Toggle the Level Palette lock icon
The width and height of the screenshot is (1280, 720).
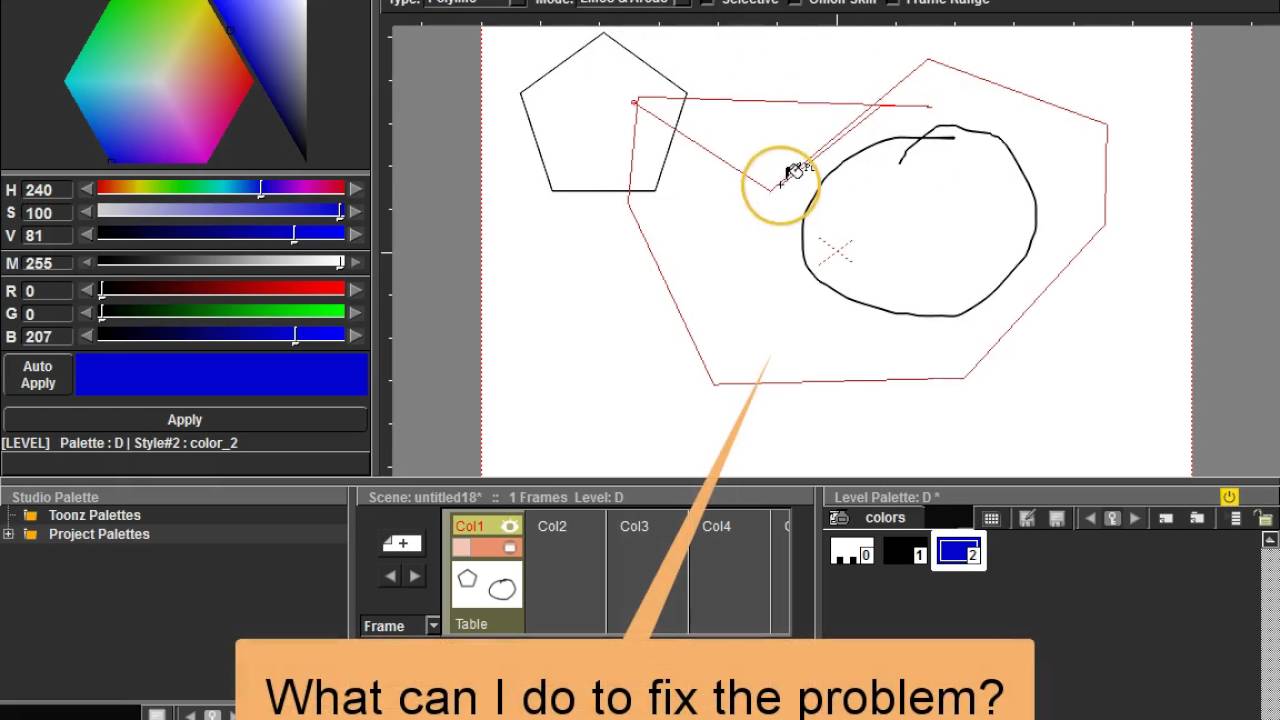pyautogui.click(x=1265, y=518)
